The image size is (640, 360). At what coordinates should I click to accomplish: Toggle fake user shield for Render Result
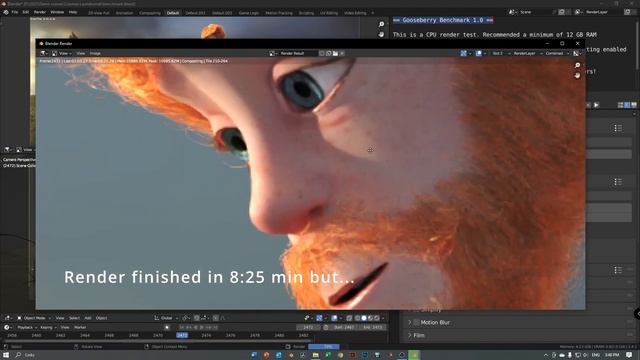tap(322, 53)
